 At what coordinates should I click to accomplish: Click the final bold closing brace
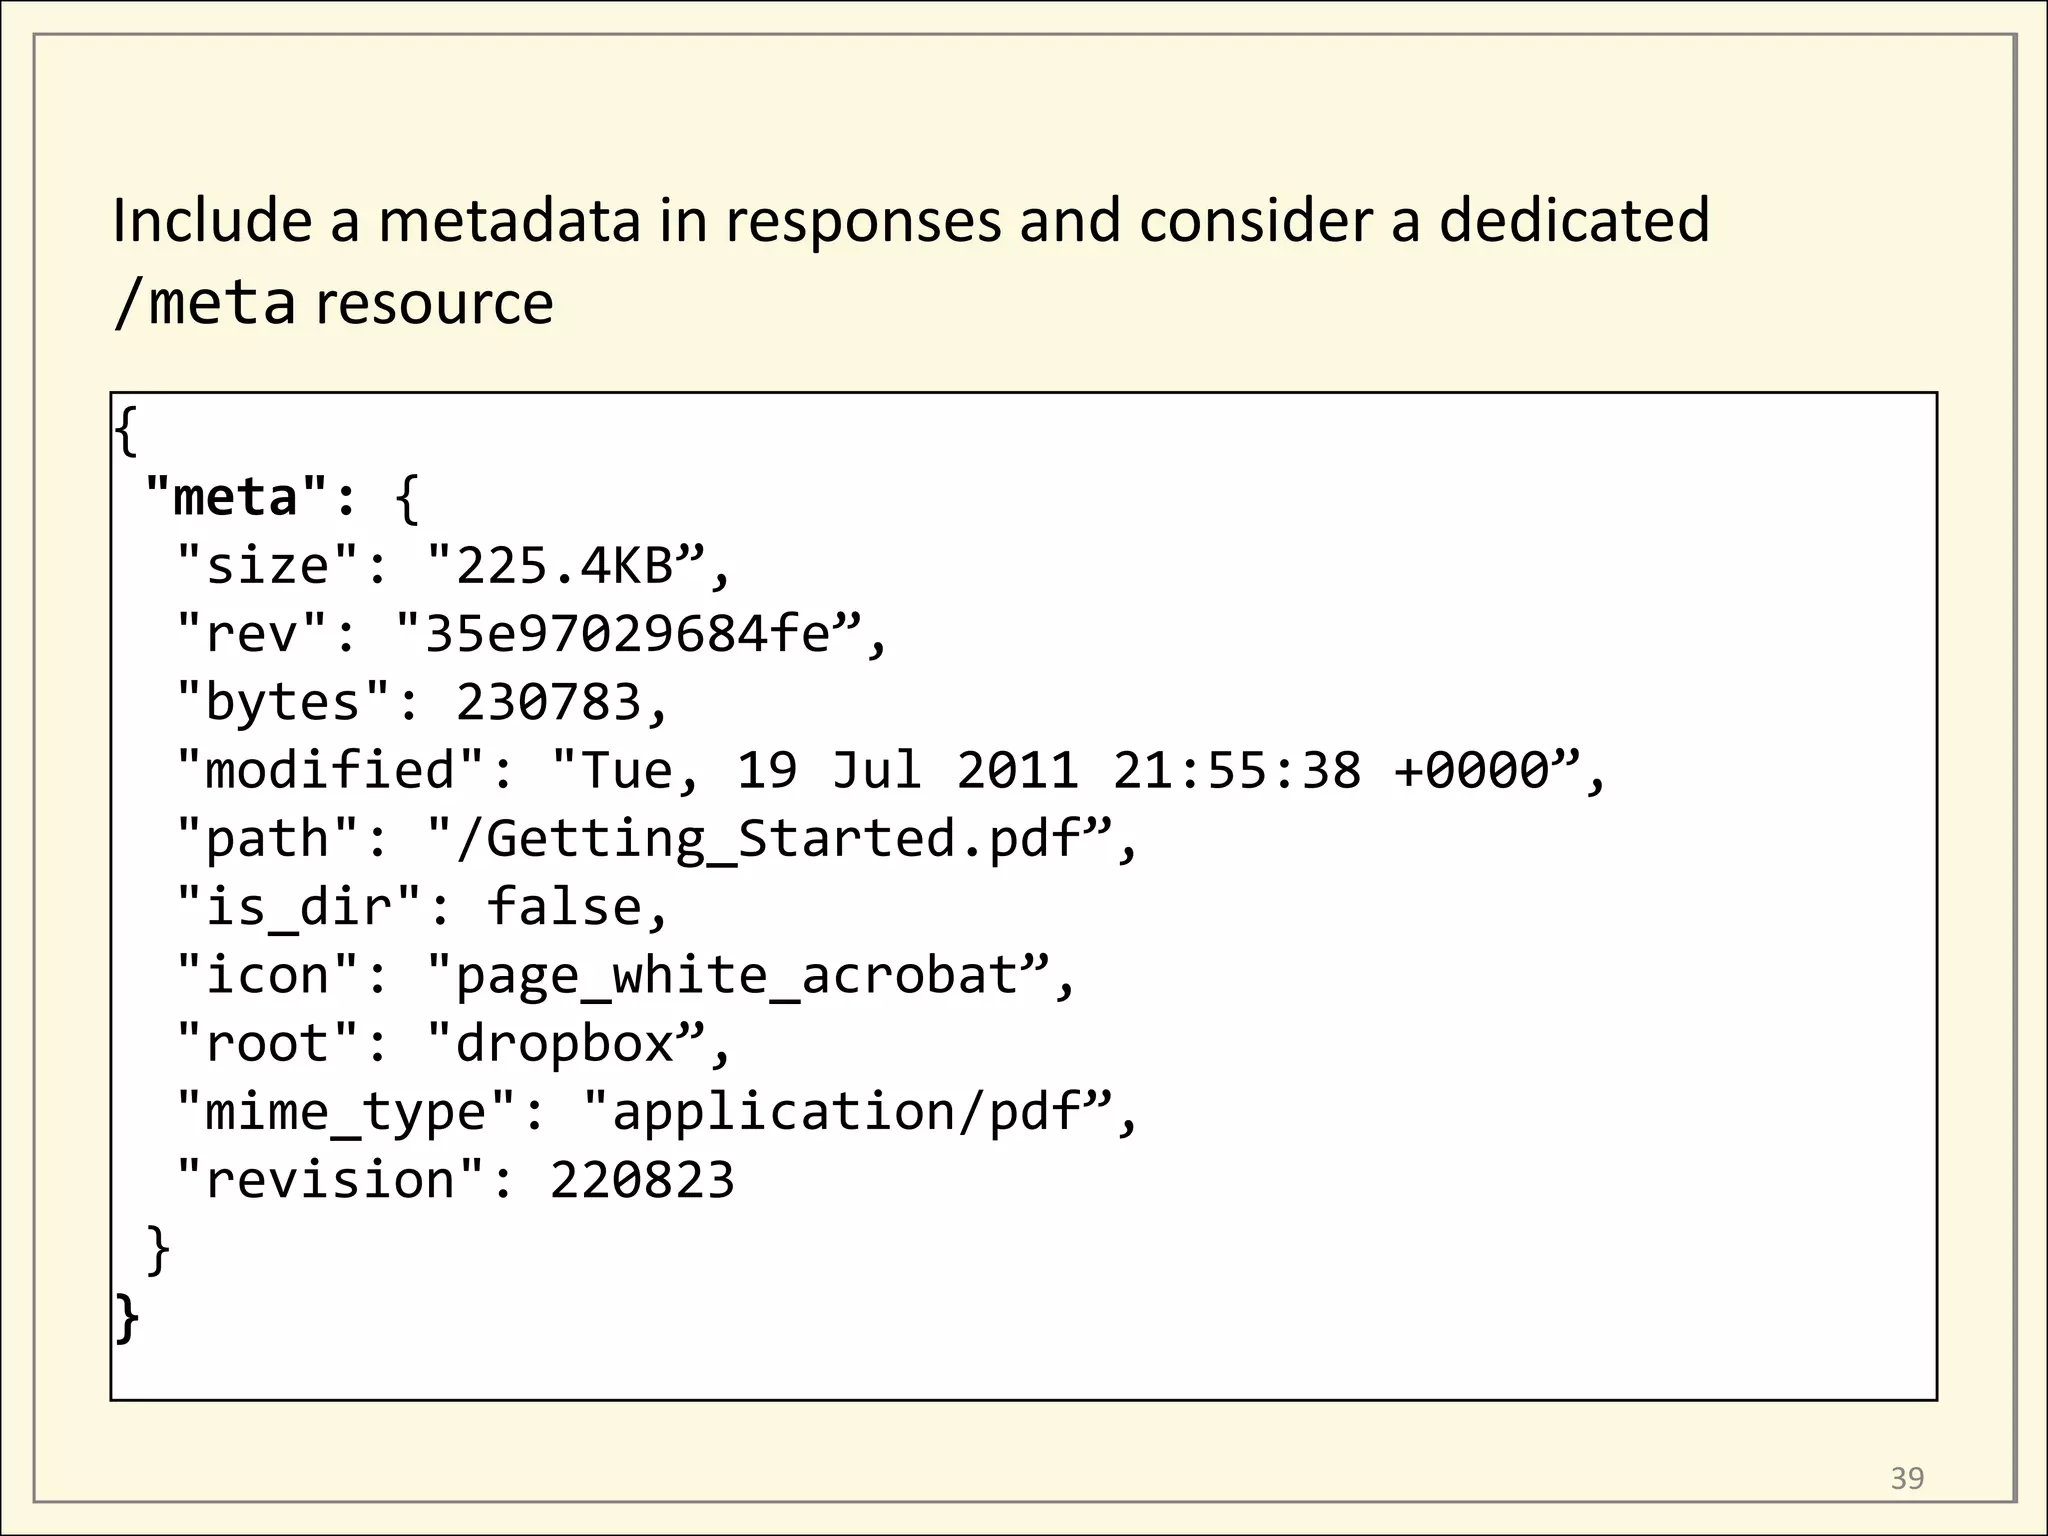[126, 1319]
